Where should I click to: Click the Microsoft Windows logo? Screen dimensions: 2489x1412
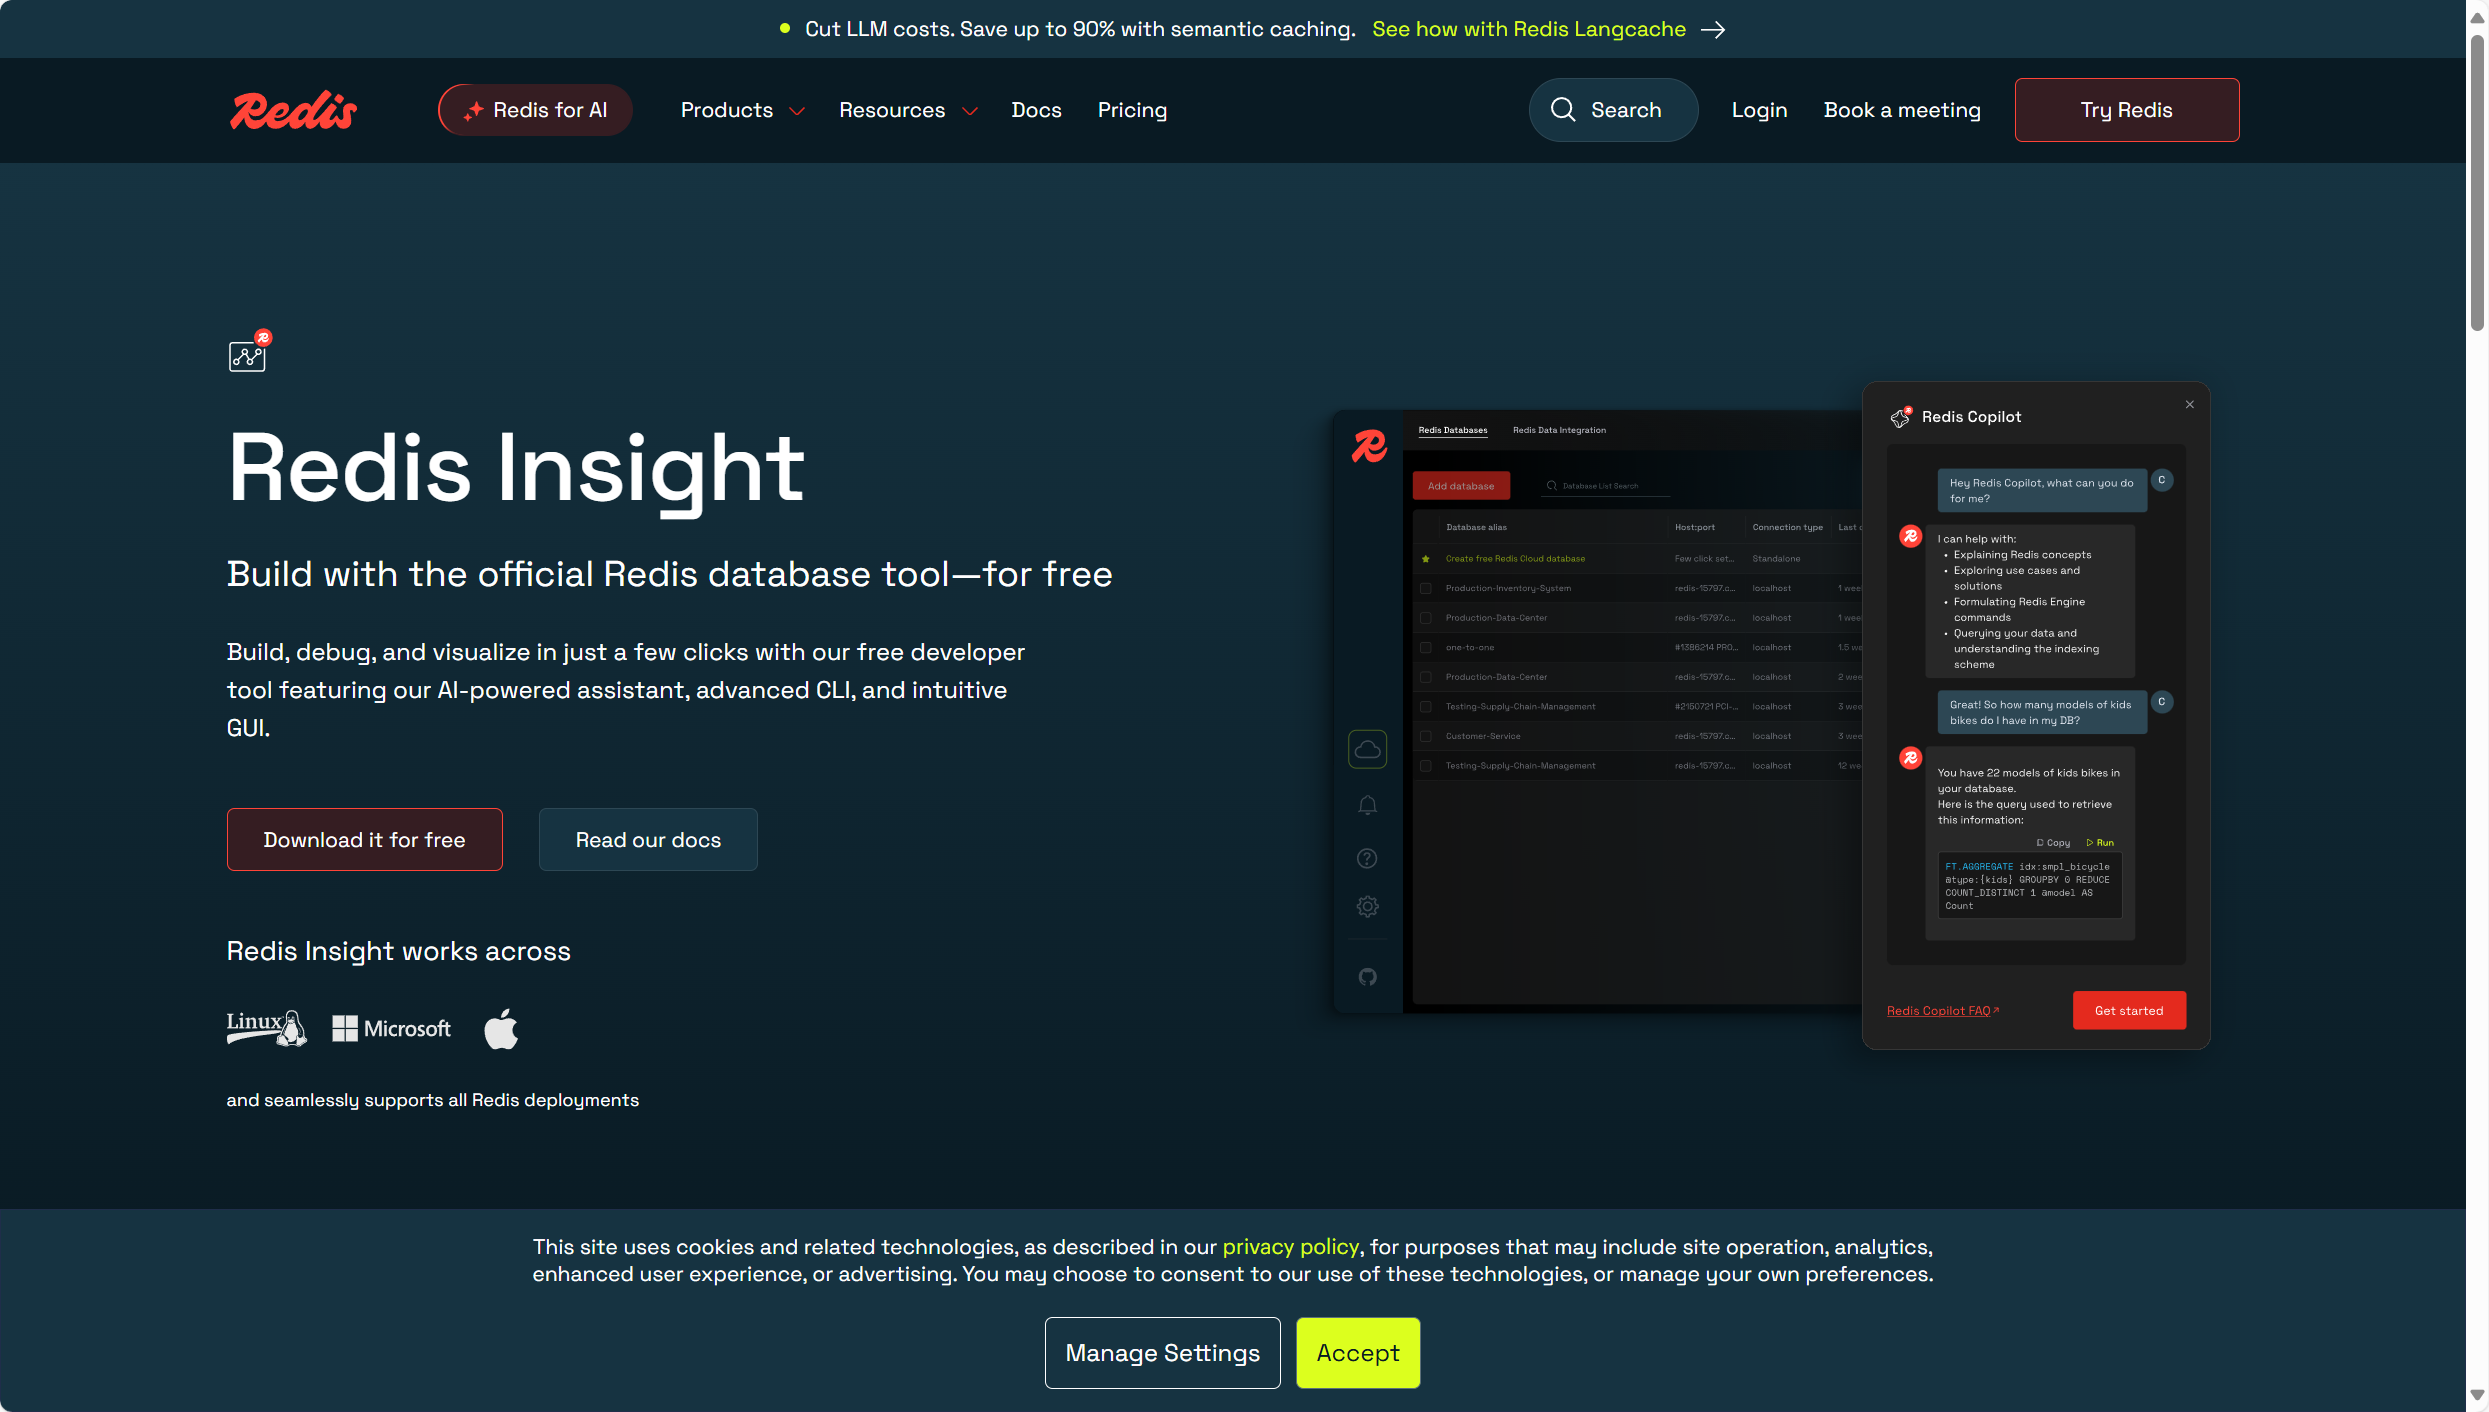(344, 1028)
